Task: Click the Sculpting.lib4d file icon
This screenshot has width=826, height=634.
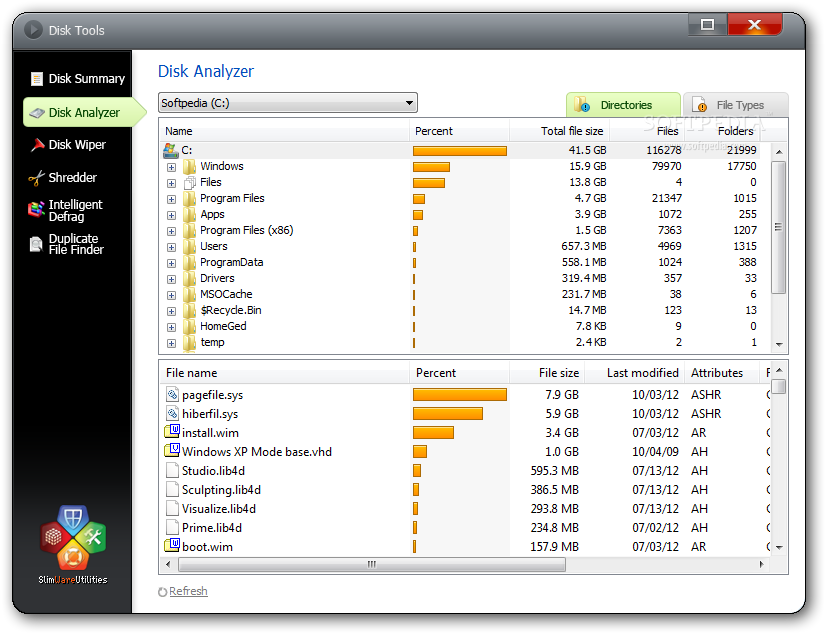Action: click(x=172, y=489)
